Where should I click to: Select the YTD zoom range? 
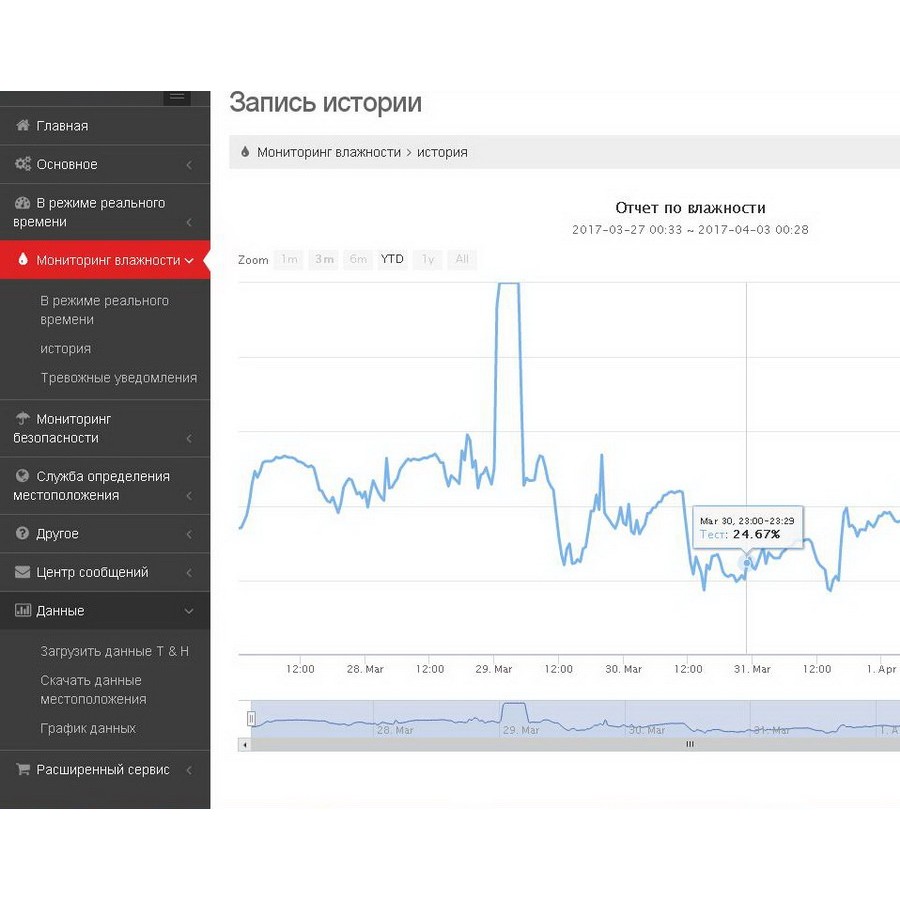(392, 260)
